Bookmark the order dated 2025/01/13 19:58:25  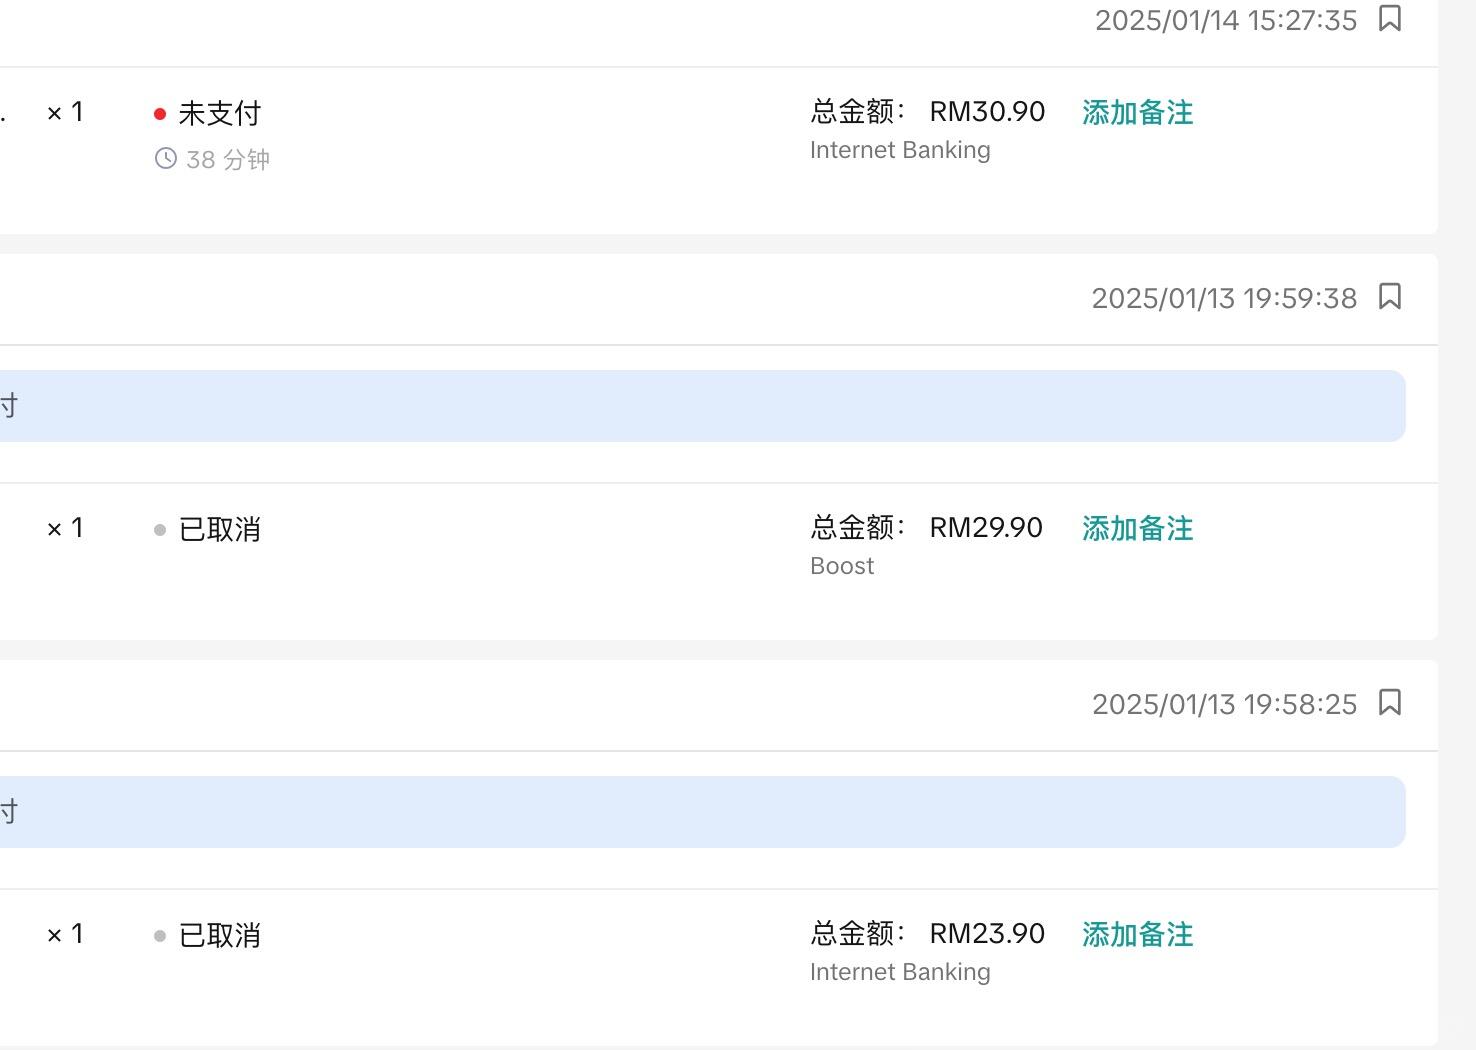[1390, 702]
